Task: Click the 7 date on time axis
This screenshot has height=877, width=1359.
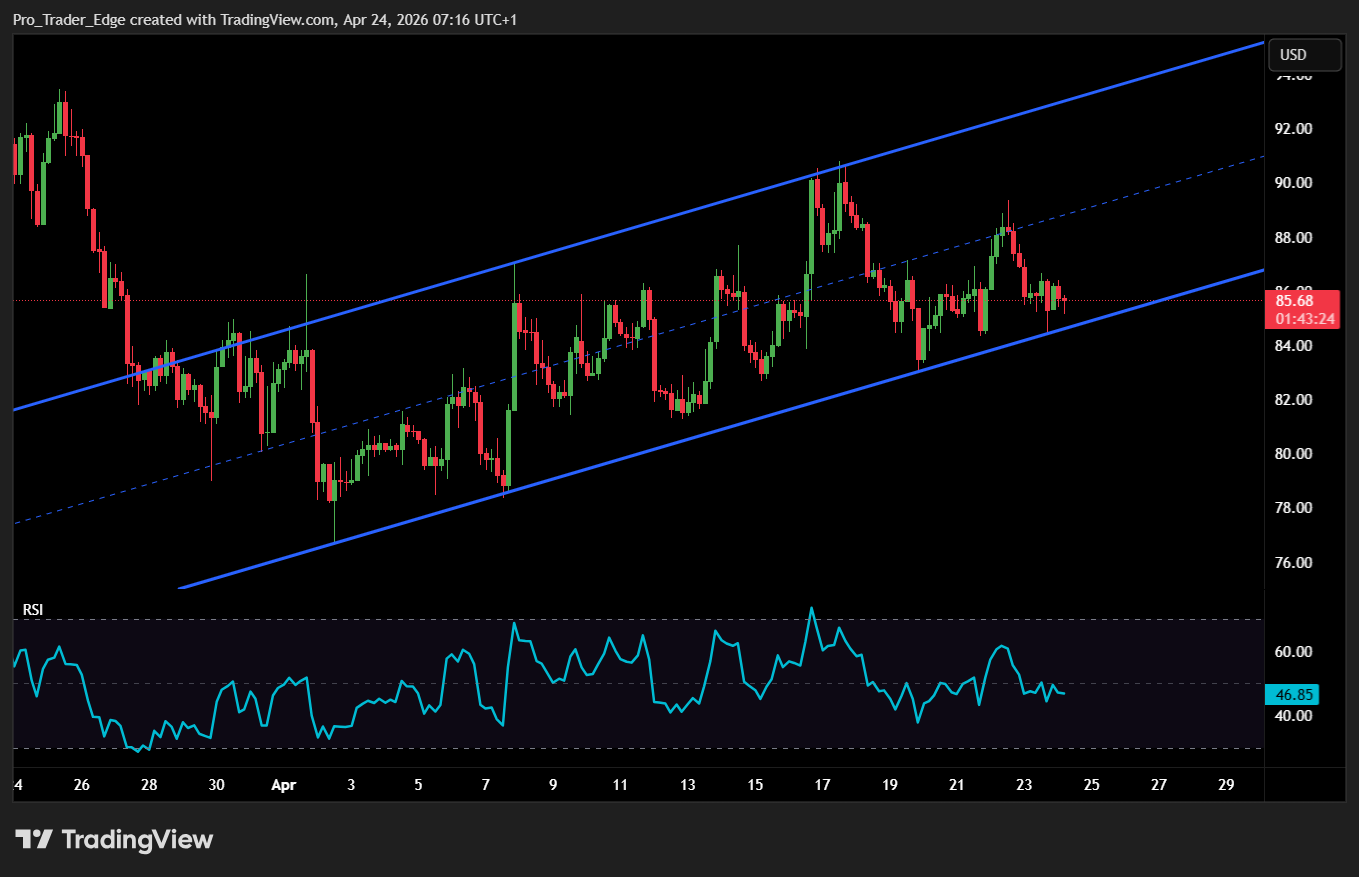Action: (486, 785)
